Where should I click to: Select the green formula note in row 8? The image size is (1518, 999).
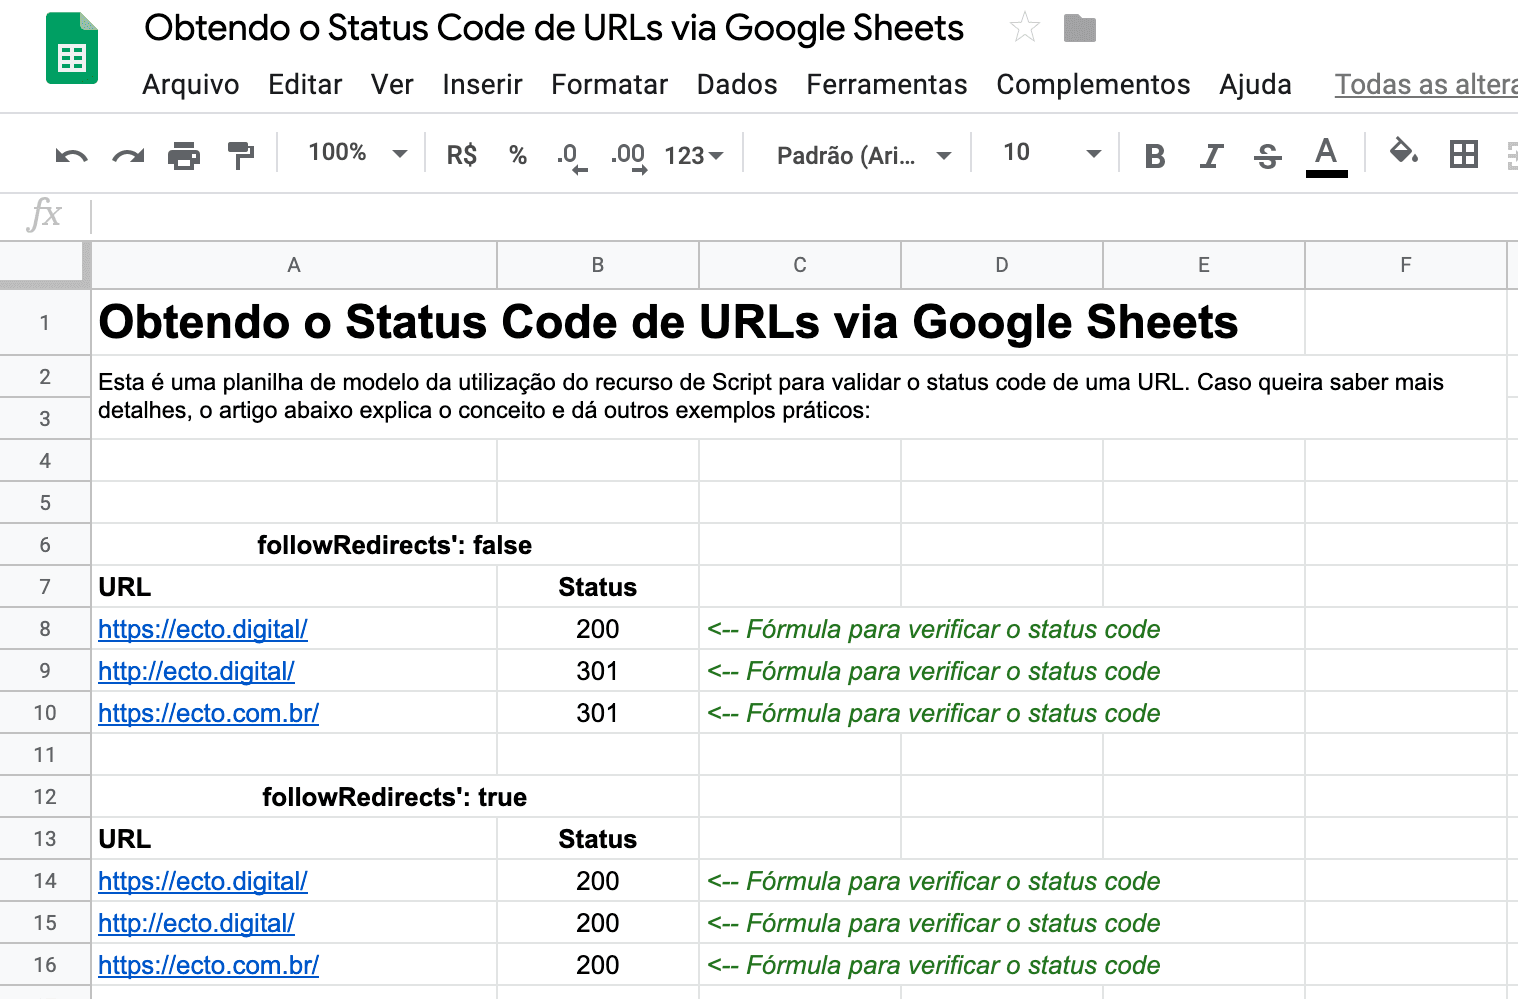click(x=934, y=629)
